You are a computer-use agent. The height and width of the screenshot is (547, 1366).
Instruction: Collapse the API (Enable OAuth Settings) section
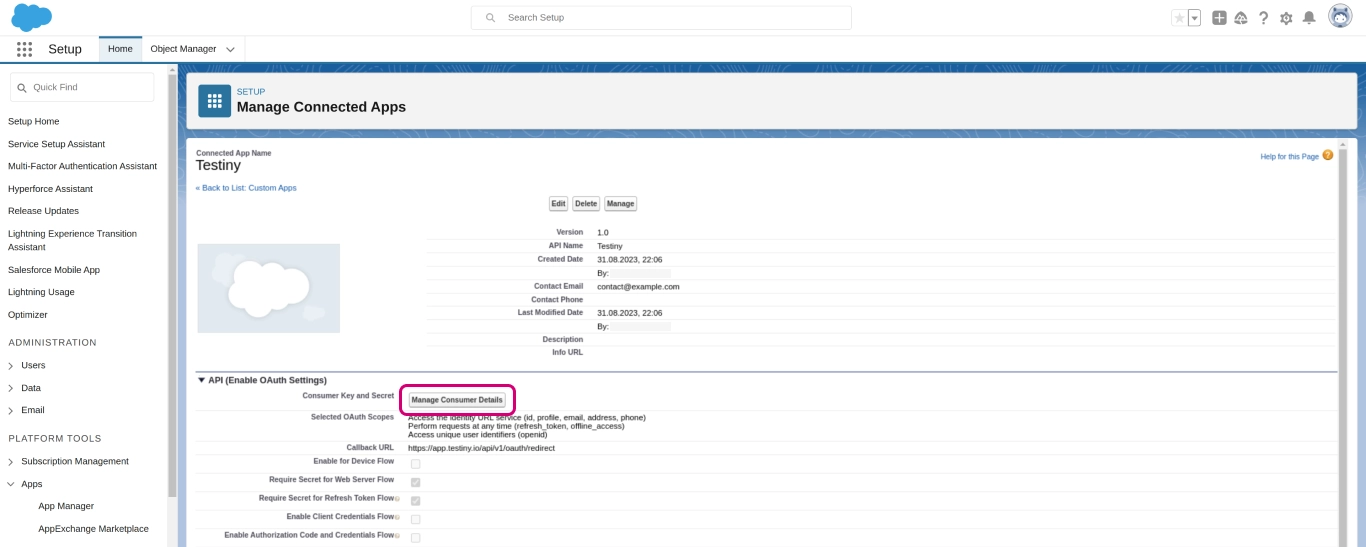coord(201,380)
